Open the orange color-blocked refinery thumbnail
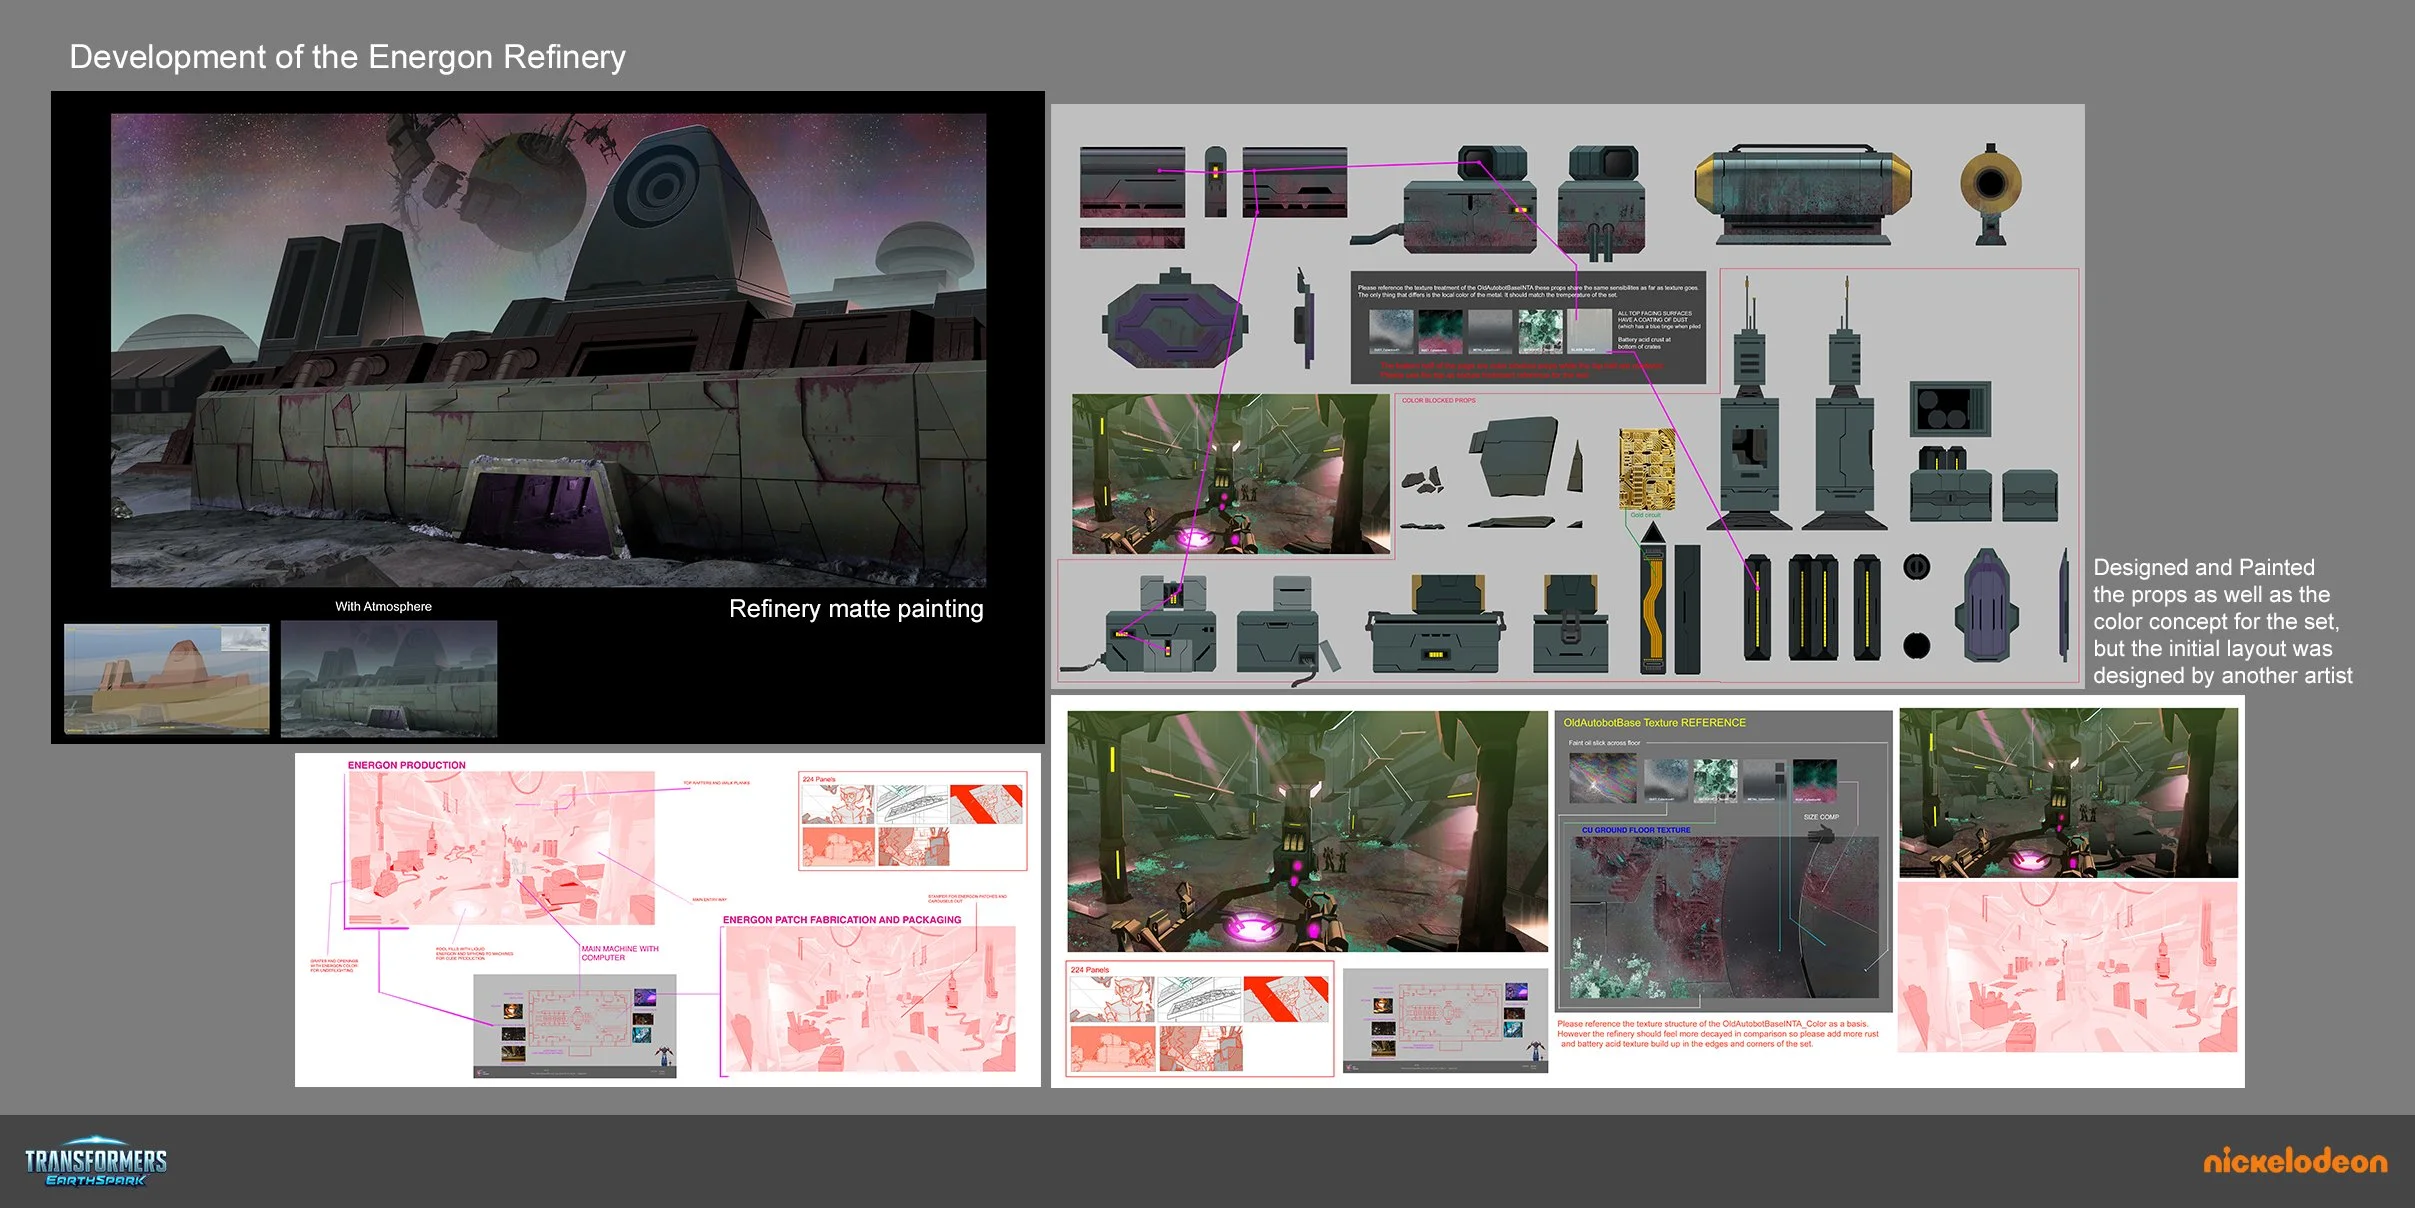The height and width of the screenshot is (1208, 2415). [167, 679]
